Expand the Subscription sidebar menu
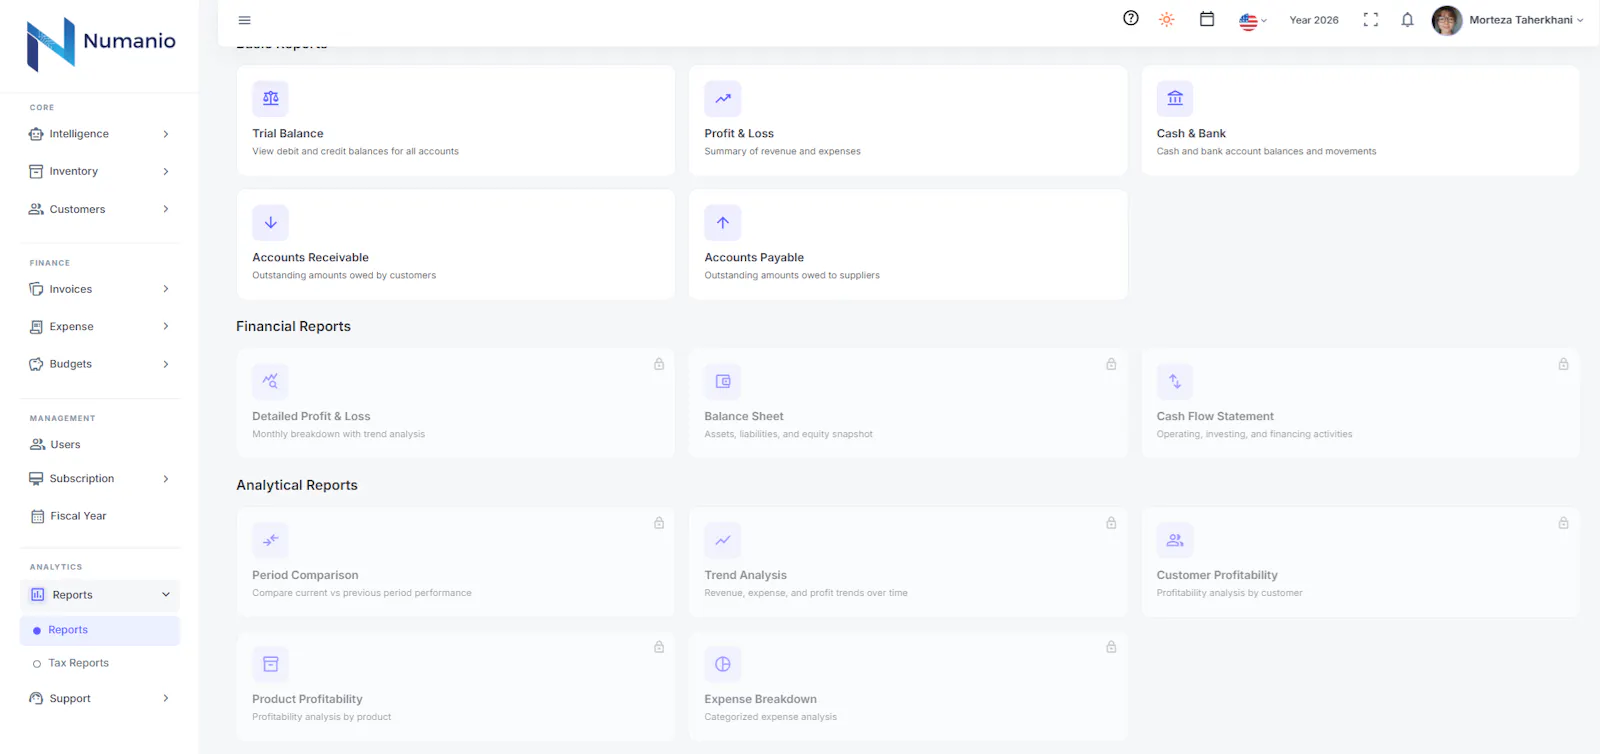This screenshot has width=1600, height=754. (x=100, y=479)
